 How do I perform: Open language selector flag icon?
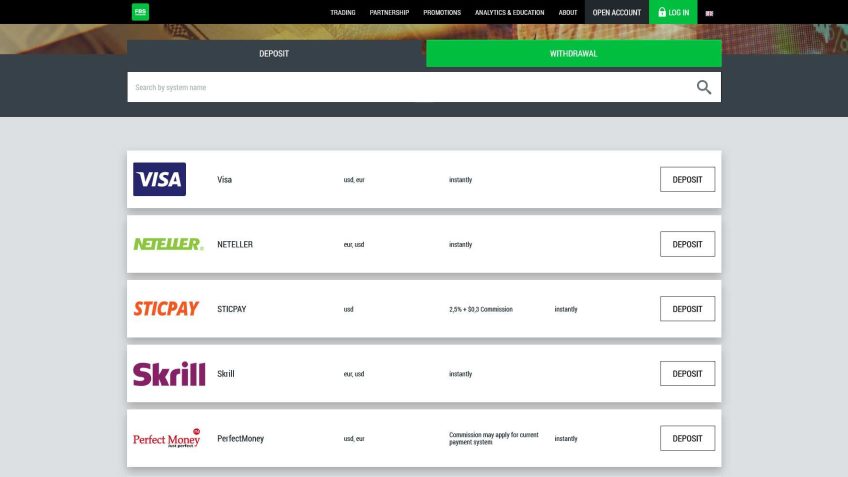coord(709,13)
